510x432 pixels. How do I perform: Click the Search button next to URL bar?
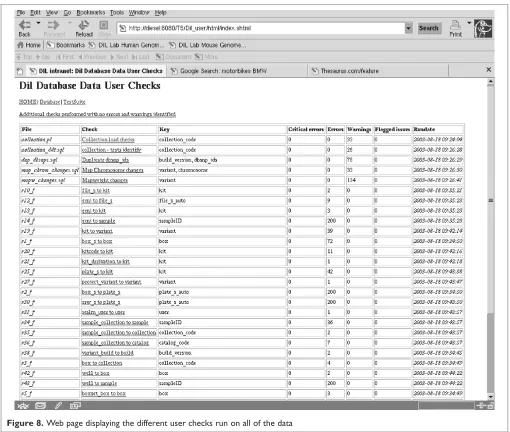[429, 28]
